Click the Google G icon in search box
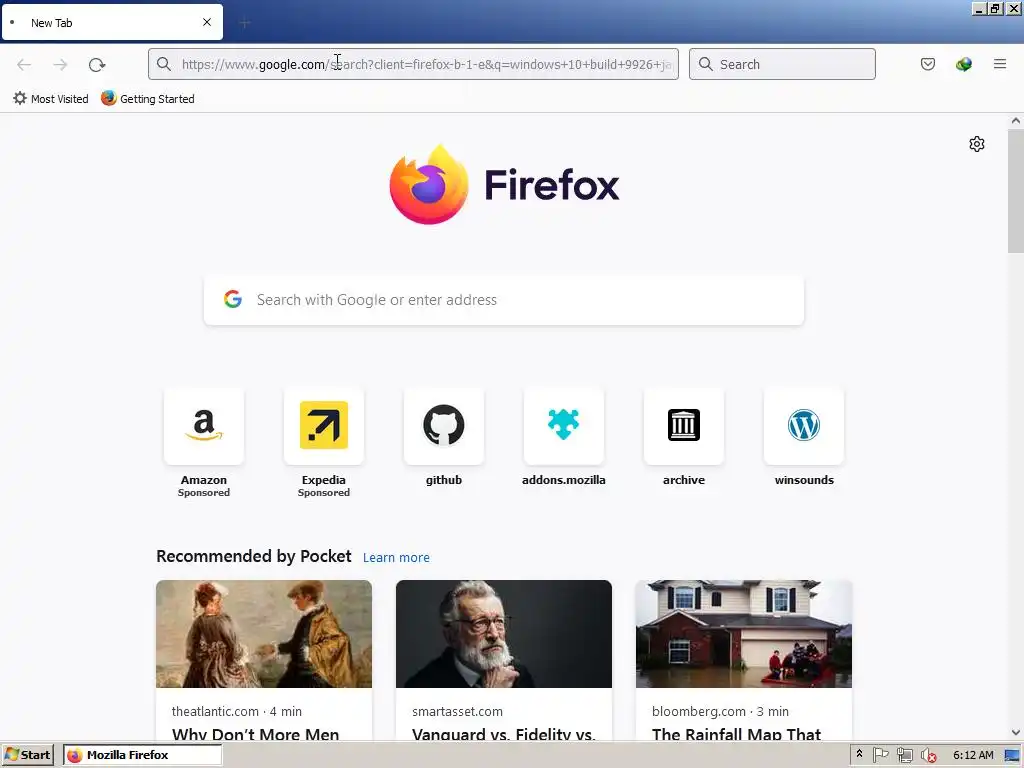This screenshot has height=768, width=1024. pos(233,299)
